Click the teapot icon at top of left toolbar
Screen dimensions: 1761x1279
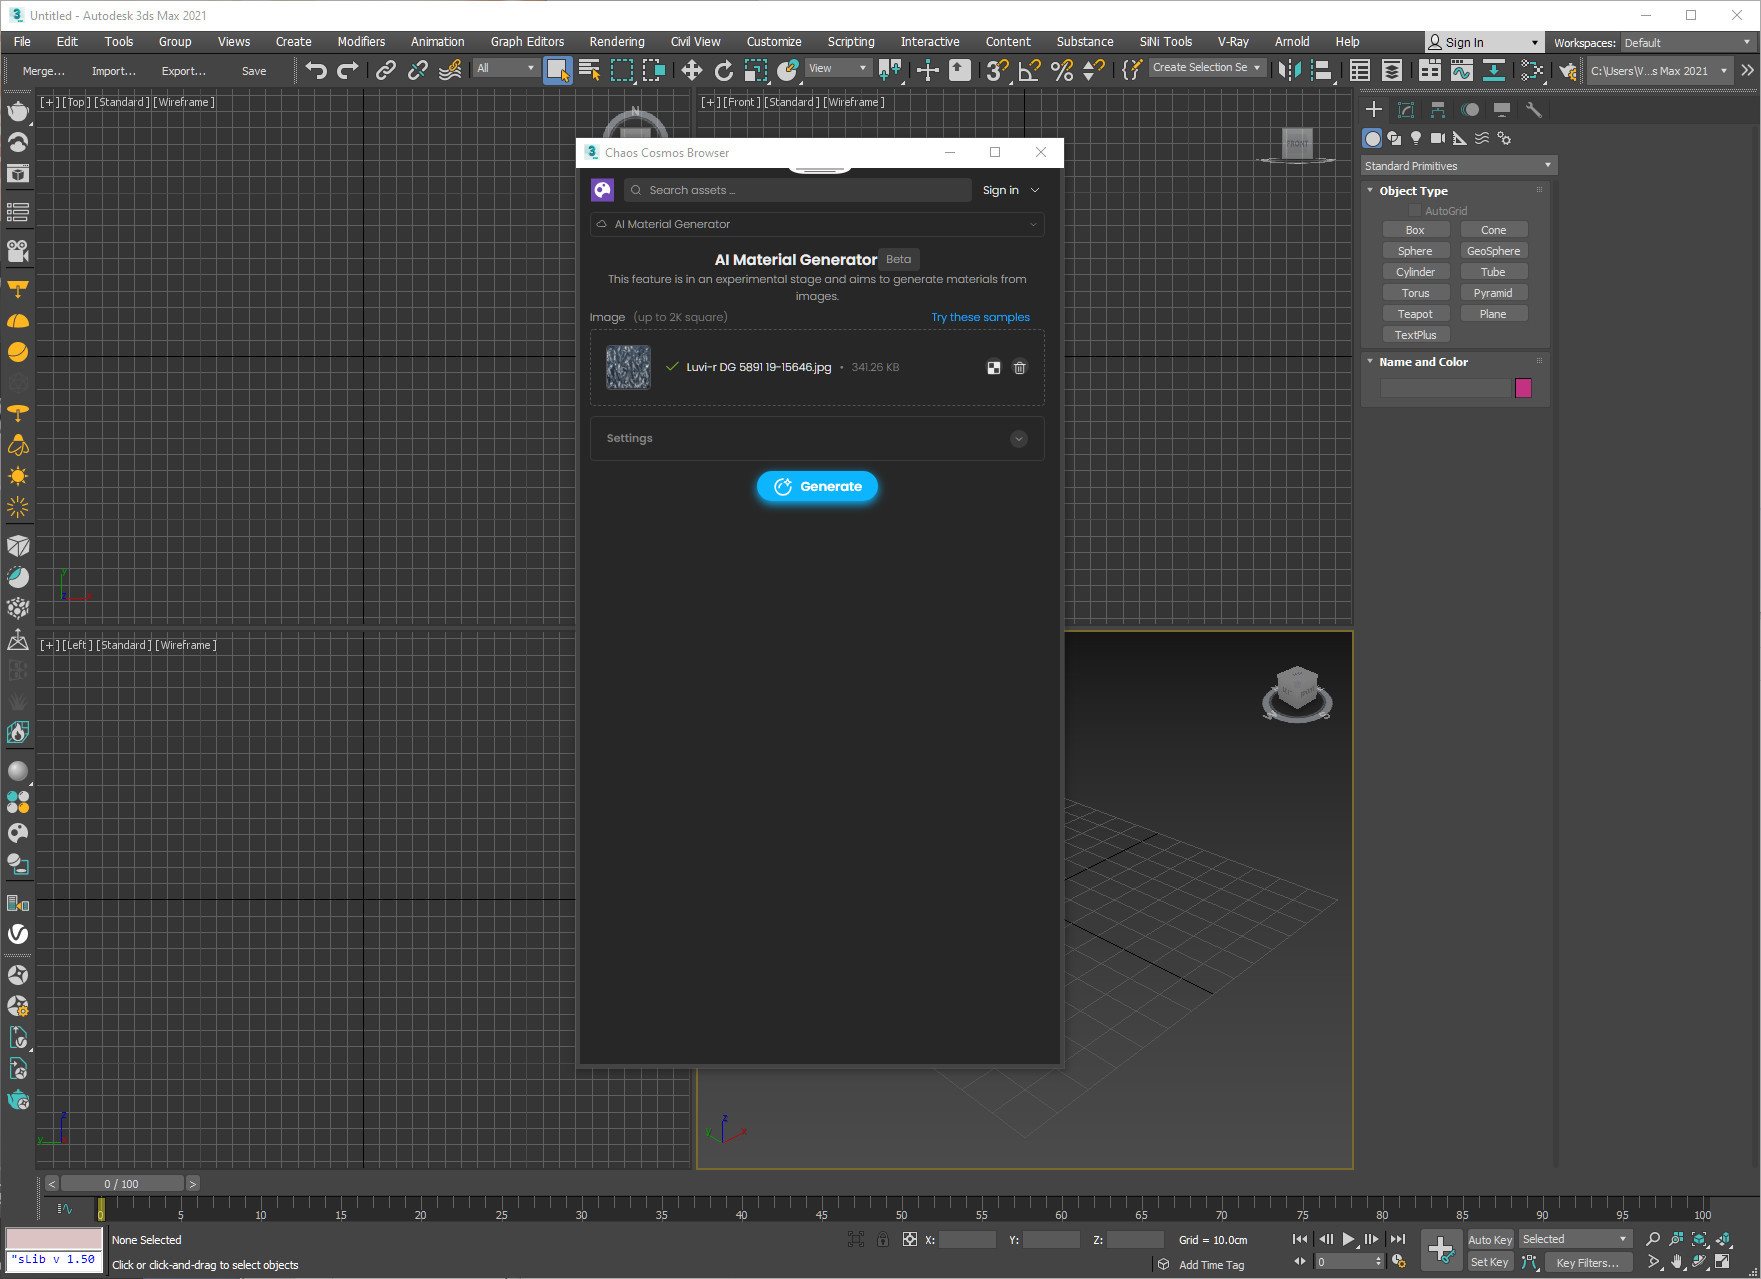pos(18,111)
